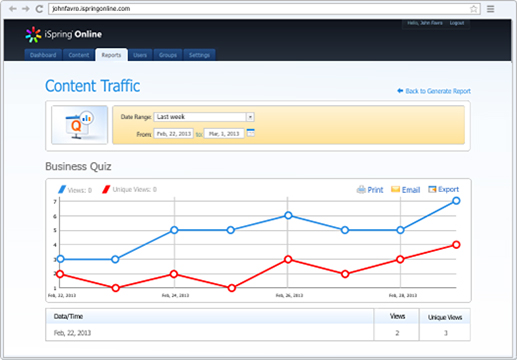This screenshot has width=517, height=360.
Task: Reload the page with the refresh icon
Action: (x=39, y=9)
